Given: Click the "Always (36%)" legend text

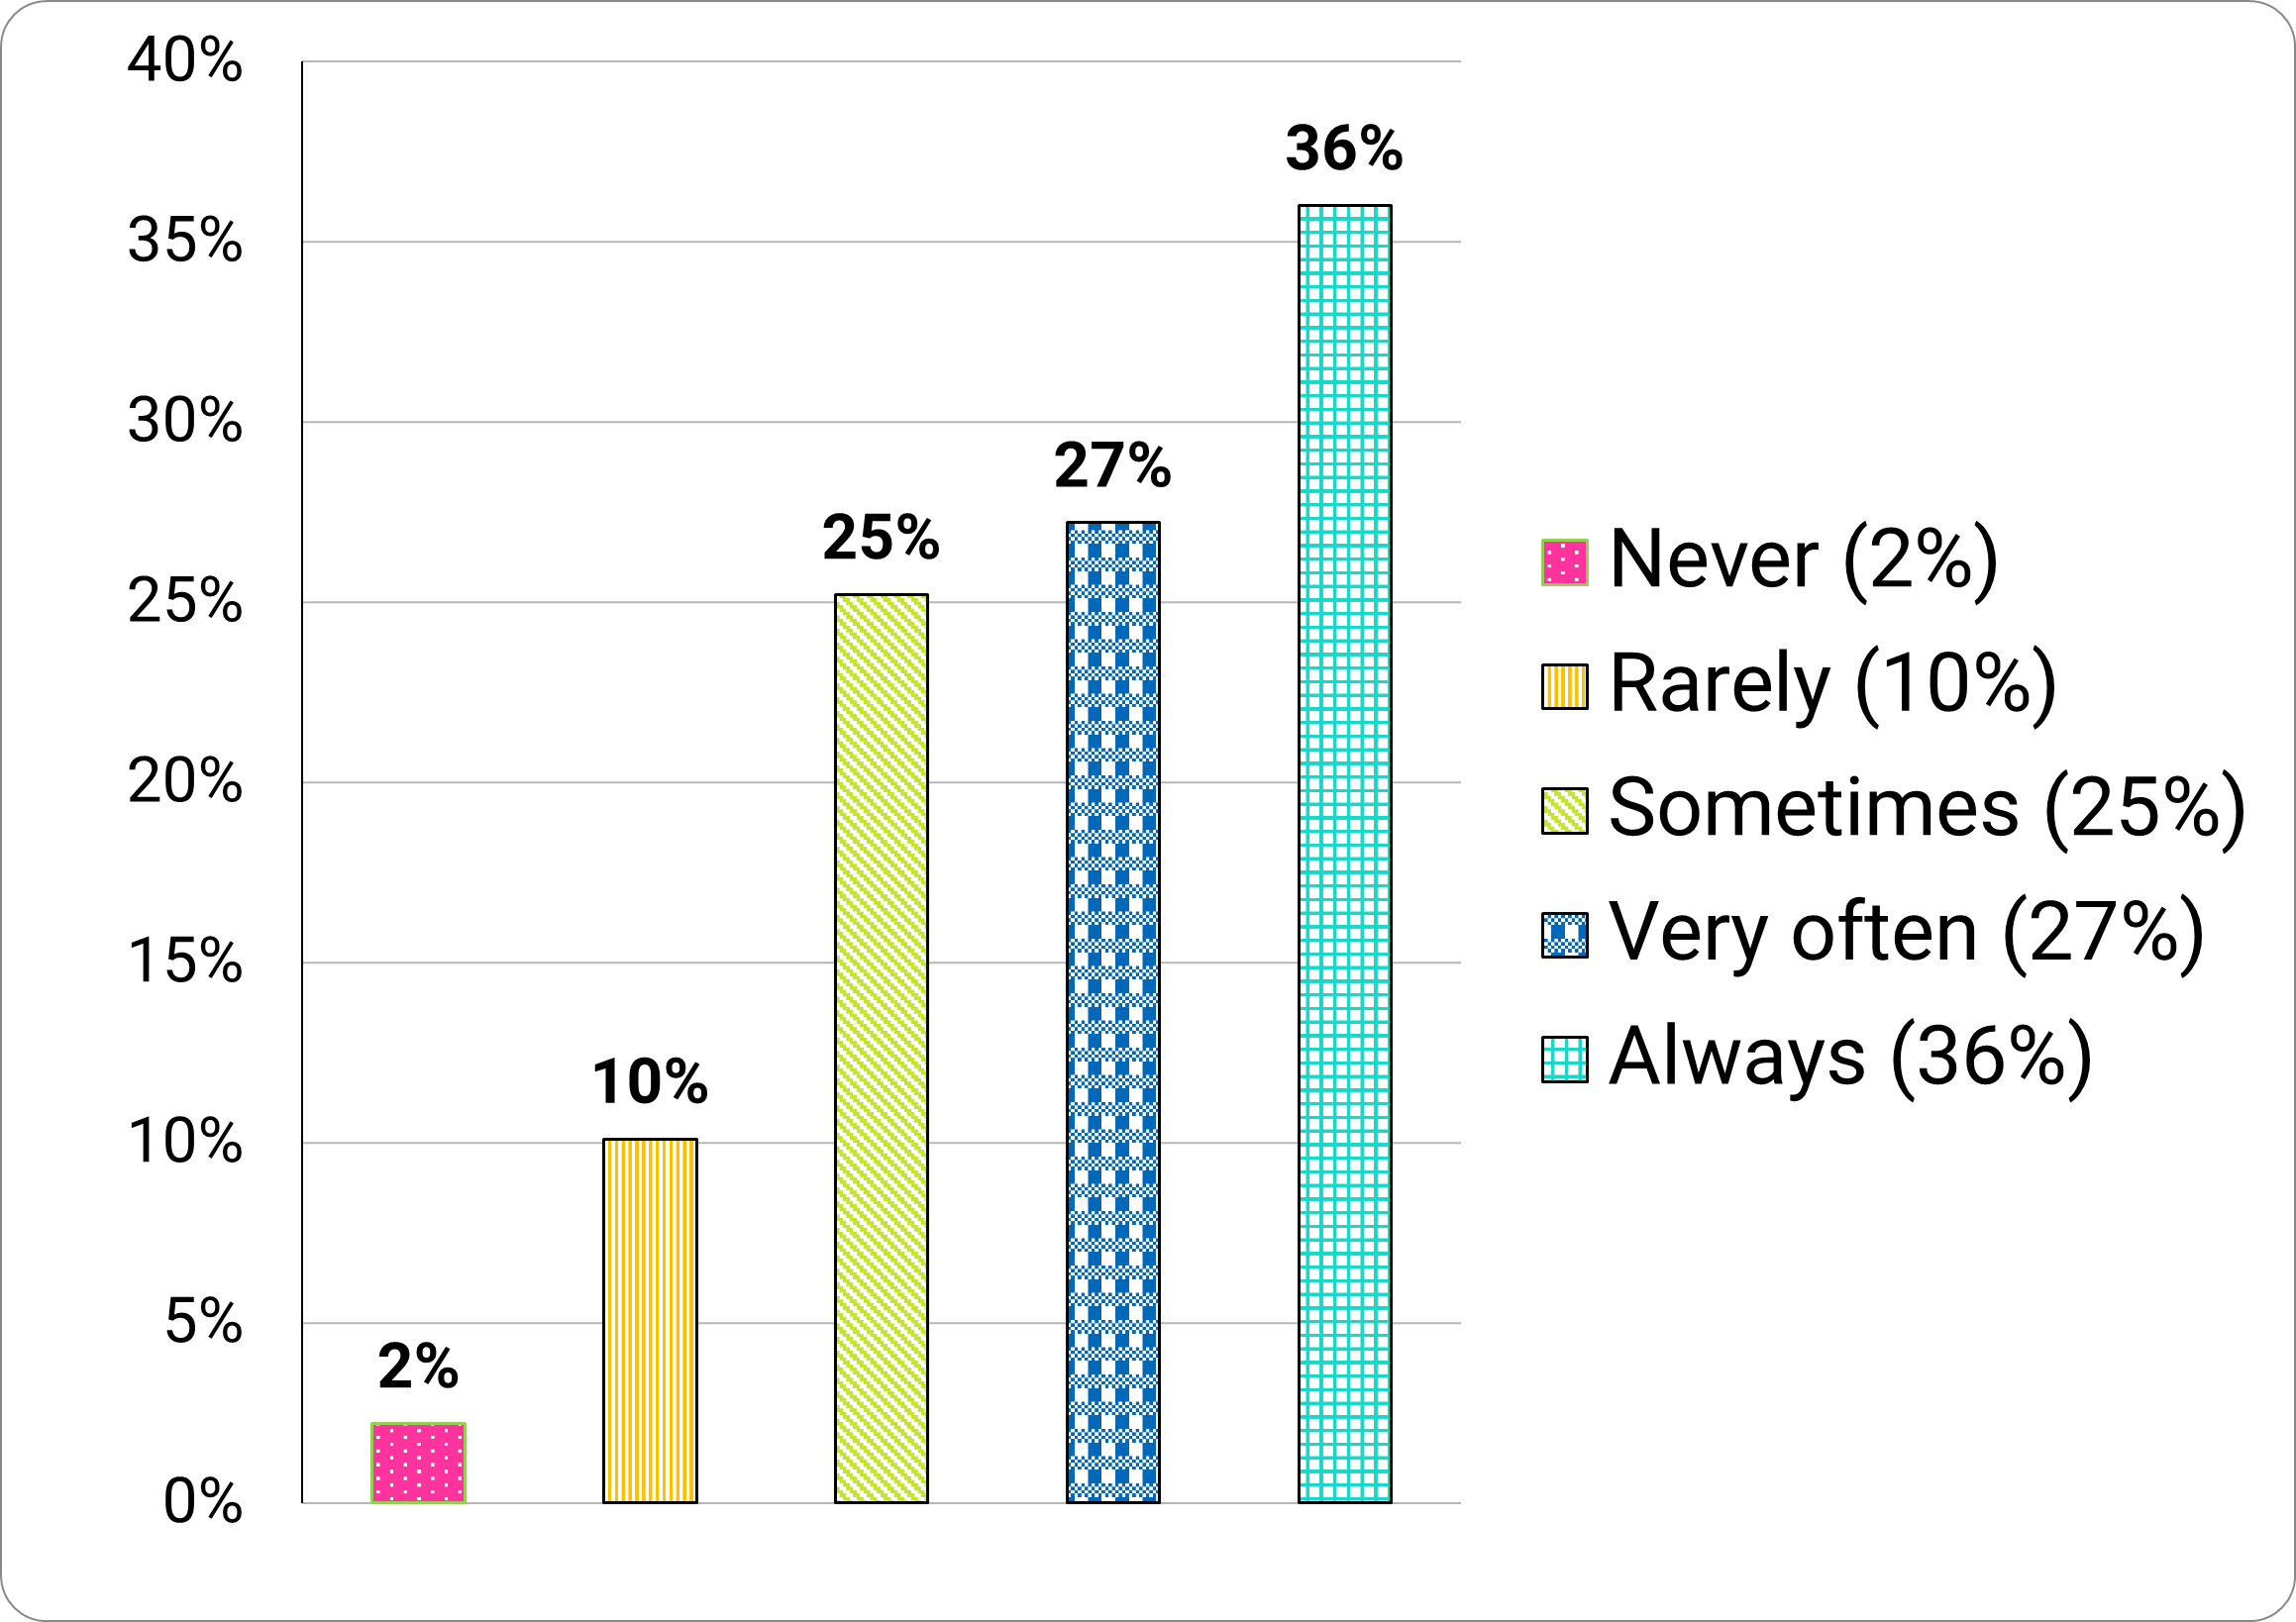Looking at the screenshot, I should click(x=1850, y=1057).
